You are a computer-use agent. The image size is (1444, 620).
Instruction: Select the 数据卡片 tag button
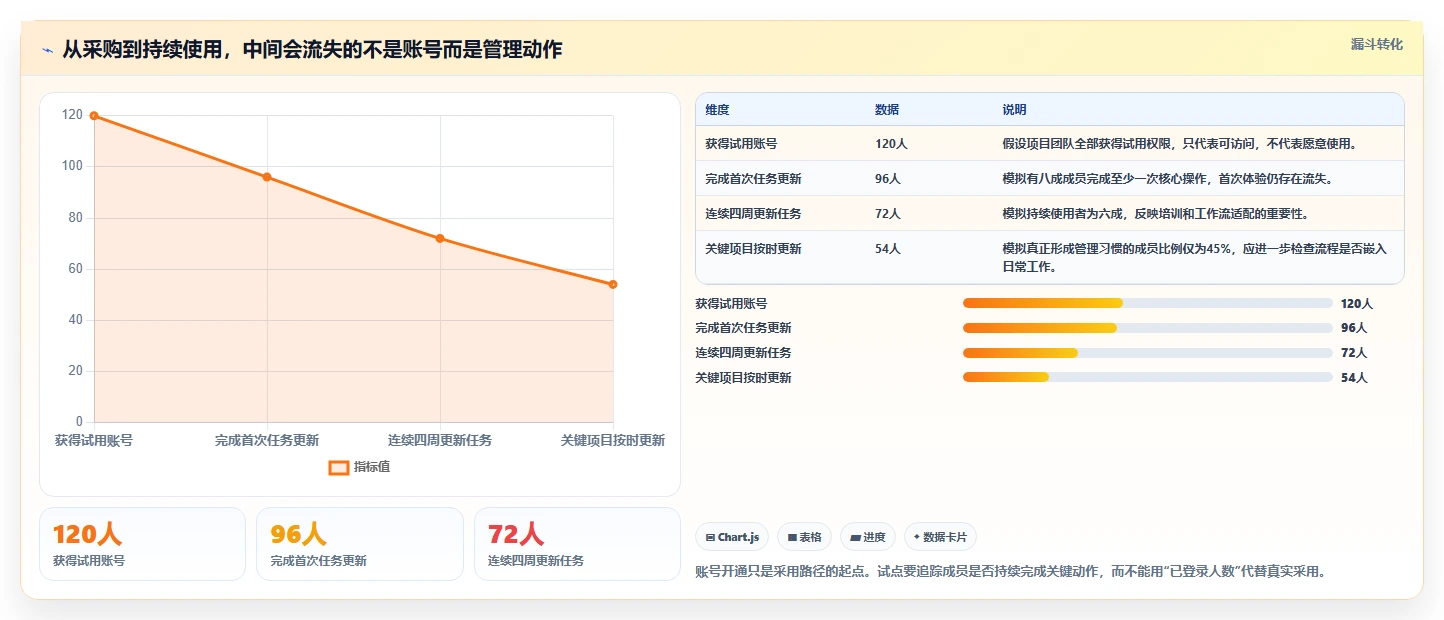tap(940, 537)
